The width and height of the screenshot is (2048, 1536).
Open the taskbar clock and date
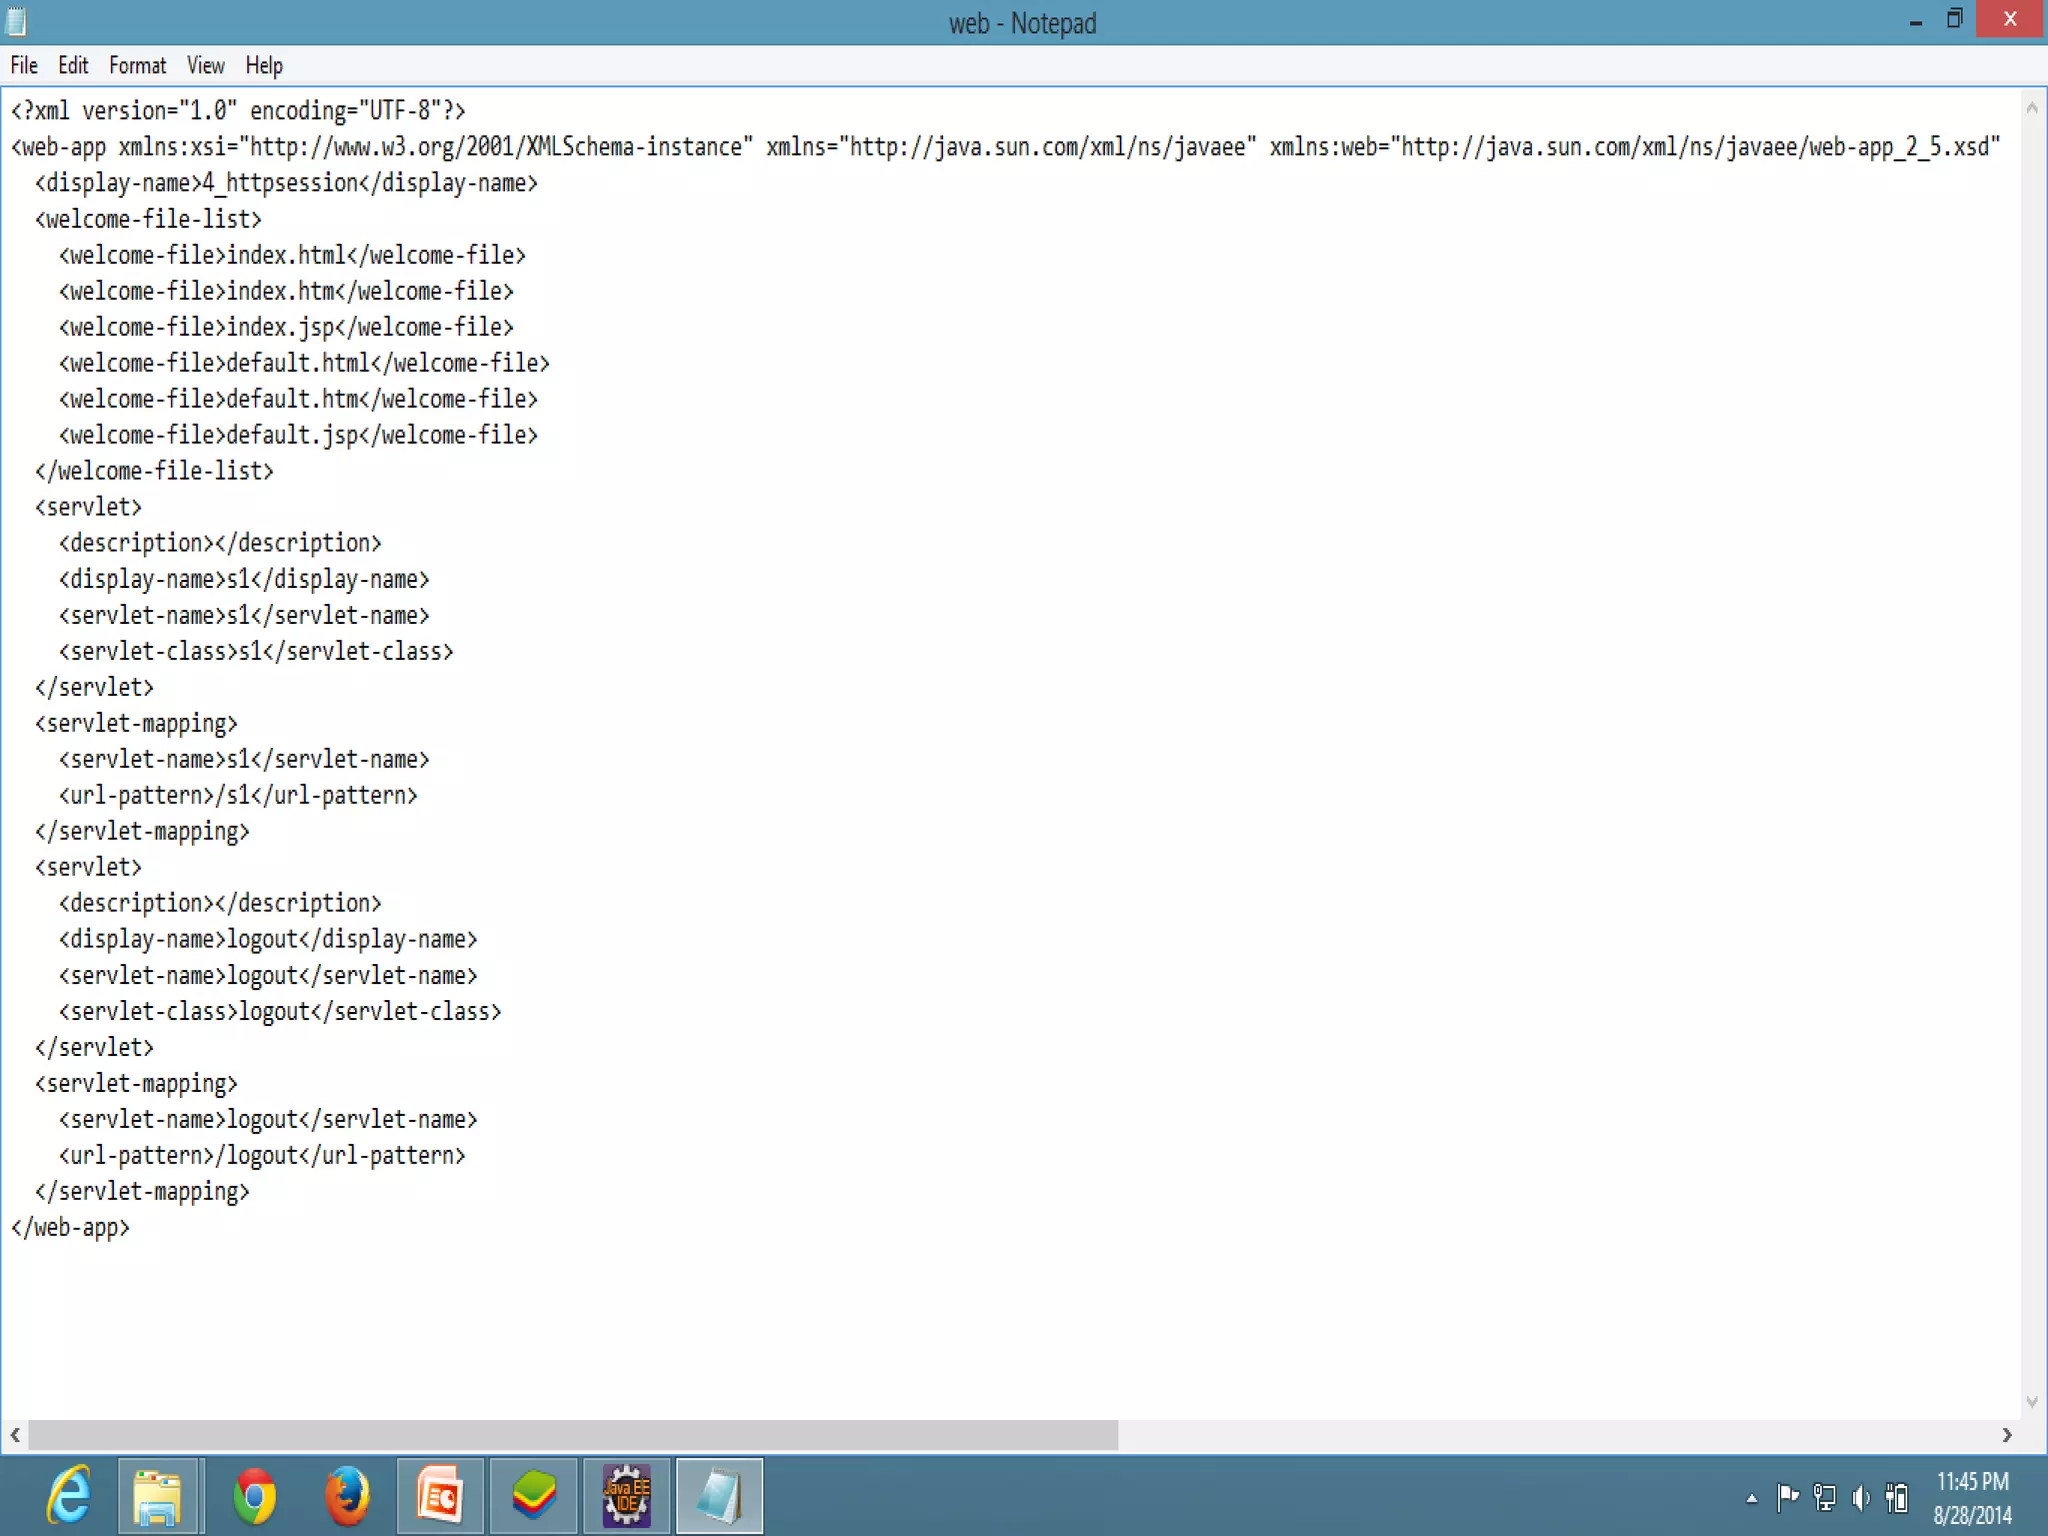pyautogui.click(x=1971, y=1497)
